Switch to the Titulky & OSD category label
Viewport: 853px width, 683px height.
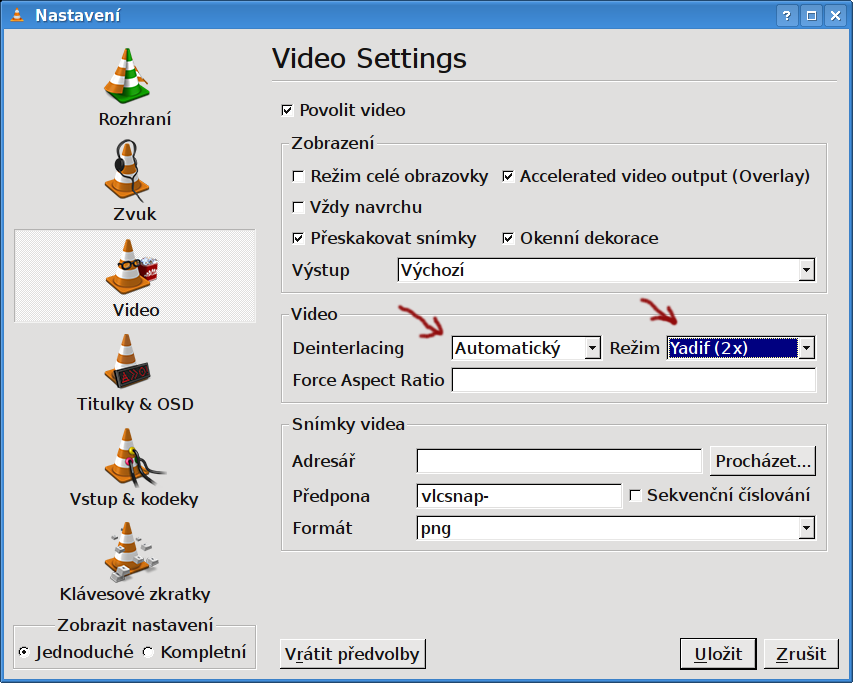click(135, 404)
